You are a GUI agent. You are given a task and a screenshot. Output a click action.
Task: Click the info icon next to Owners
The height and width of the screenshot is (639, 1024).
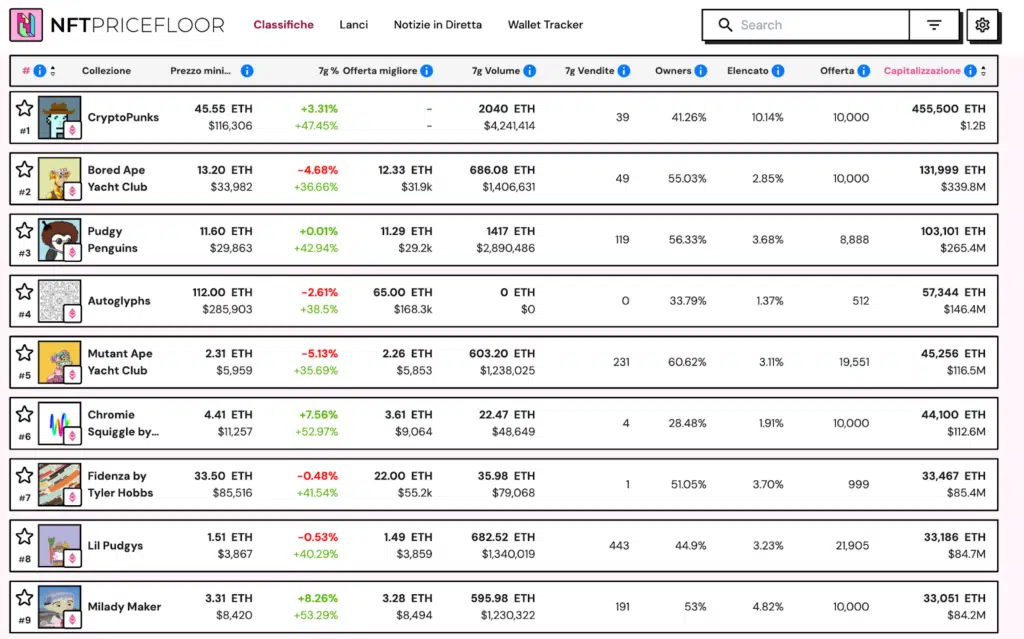tap(701, 71)
